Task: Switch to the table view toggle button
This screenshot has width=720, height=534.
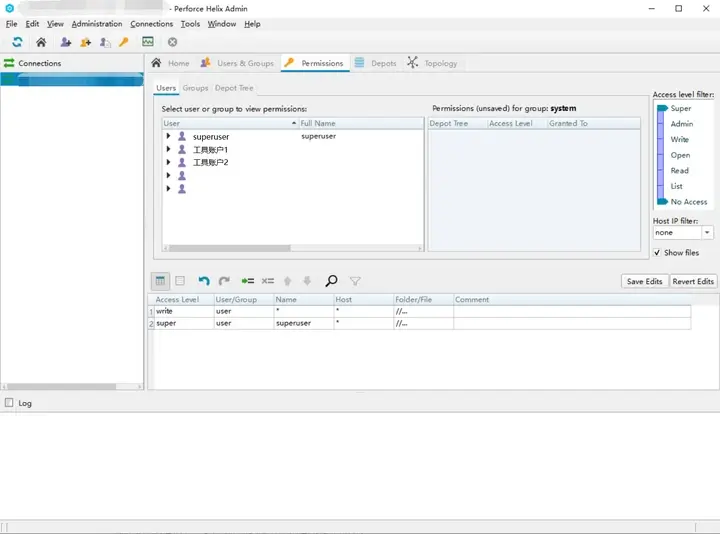Action: coord(160,281)
